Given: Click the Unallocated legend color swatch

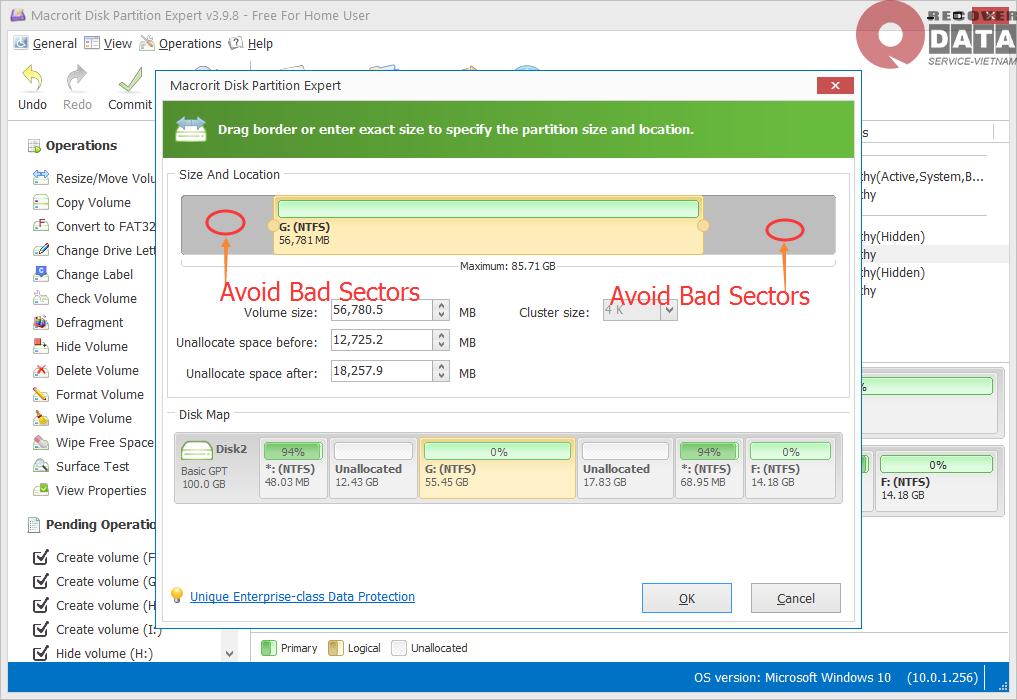Looking at the screenshot, I should tap(399, 647).
